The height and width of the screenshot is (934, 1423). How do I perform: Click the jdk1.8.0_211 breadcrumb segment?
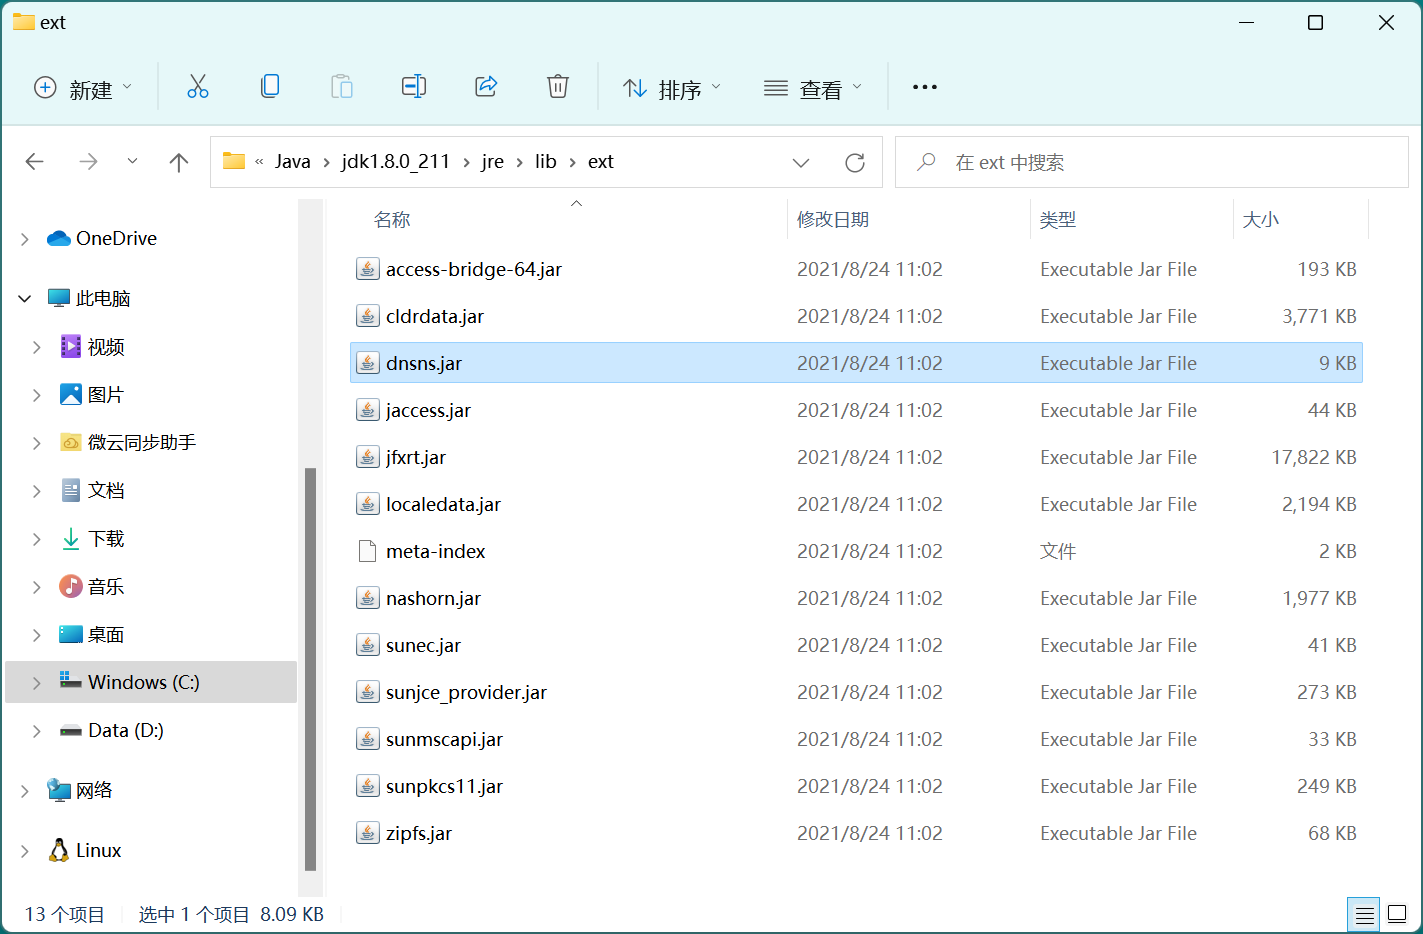point(396,162)
